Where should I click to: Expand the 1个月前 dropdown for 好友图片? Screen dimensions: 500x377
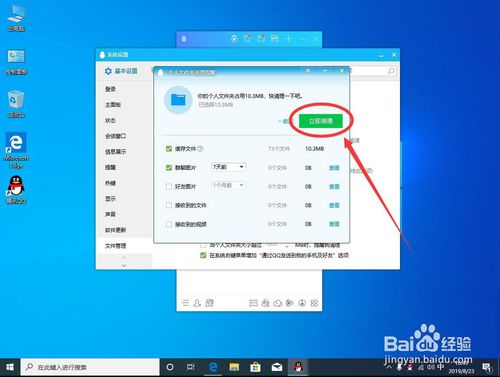[x=229, y=185]
